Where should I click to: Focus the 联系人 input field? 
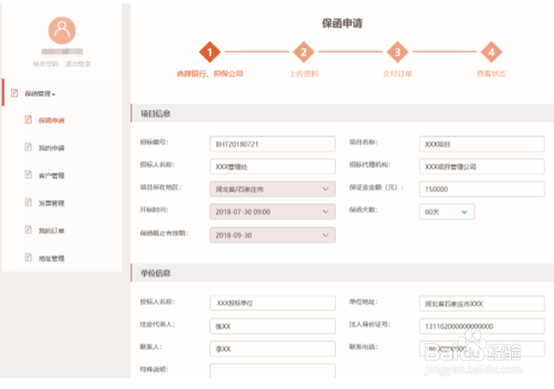(272, 349)
